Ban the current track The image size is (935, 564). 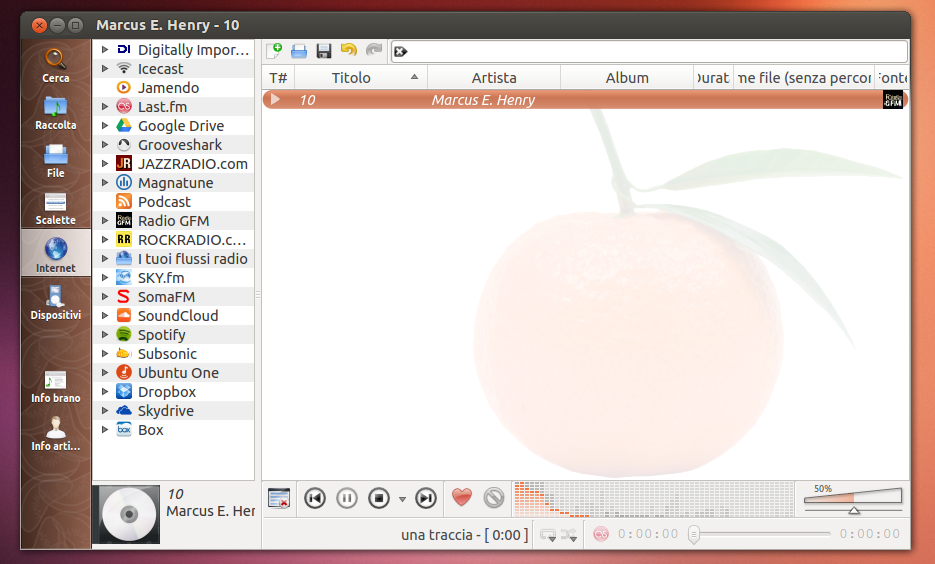pyautogui.click(x=494, y=497)
